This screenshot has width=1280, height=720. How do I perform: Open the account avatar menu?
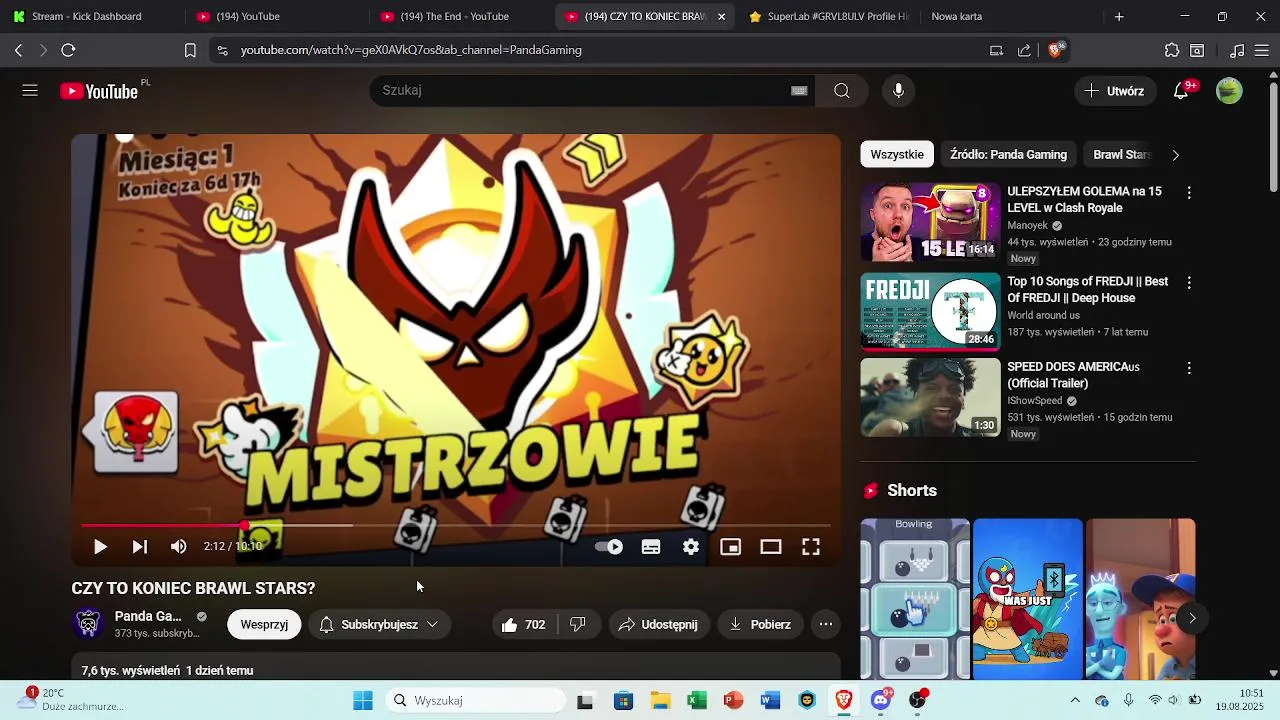1229,91
